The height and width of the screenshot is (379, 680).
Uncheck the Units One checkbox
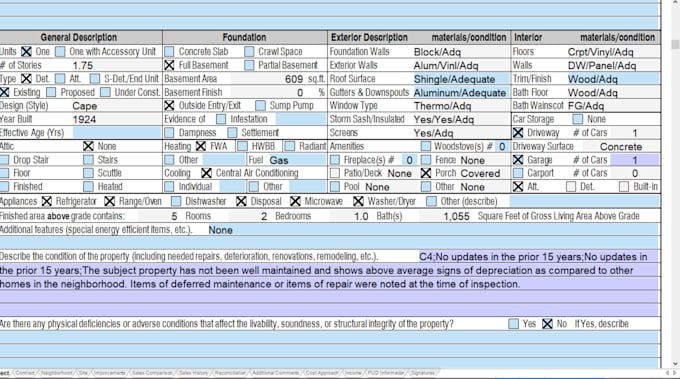point(26,52)
